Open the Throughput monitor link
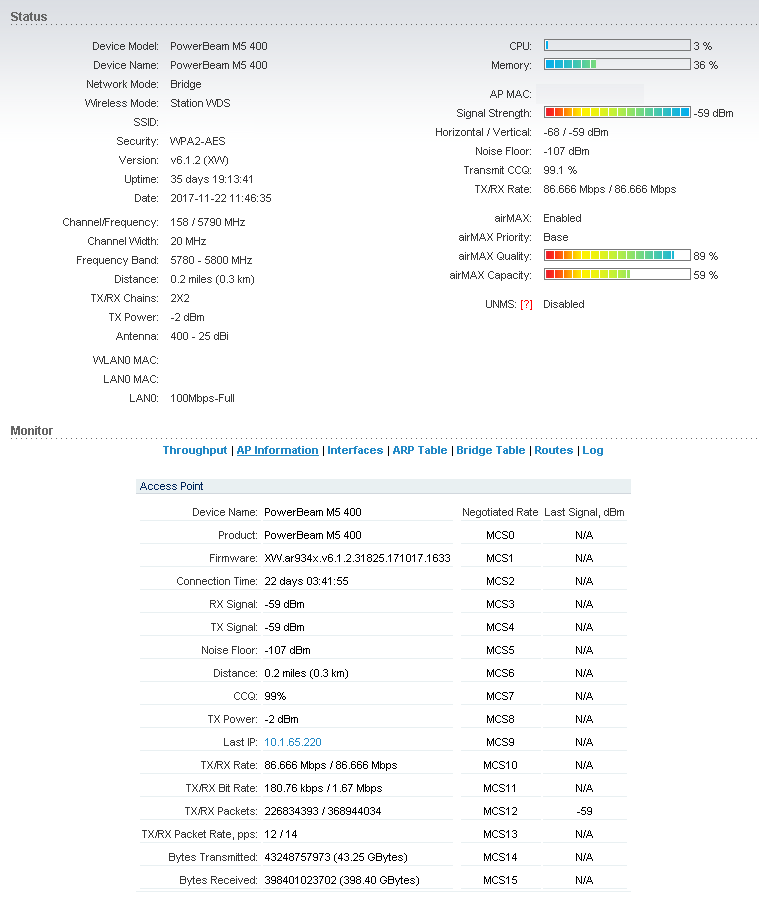 (195, 450)
